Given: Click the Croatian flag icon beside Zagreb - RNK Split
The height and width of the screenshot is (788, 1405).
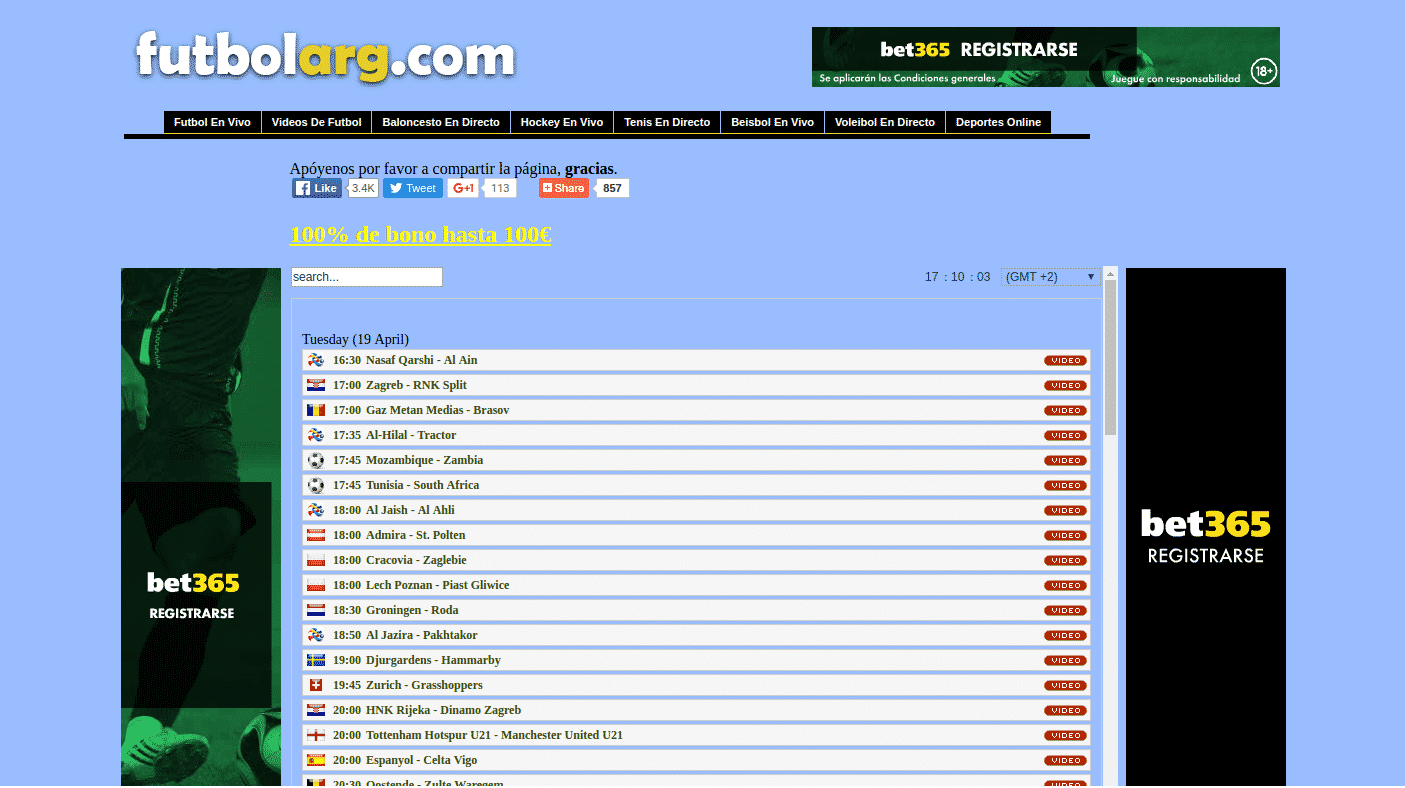Looking at the screenshot, I should click(316, 385).
